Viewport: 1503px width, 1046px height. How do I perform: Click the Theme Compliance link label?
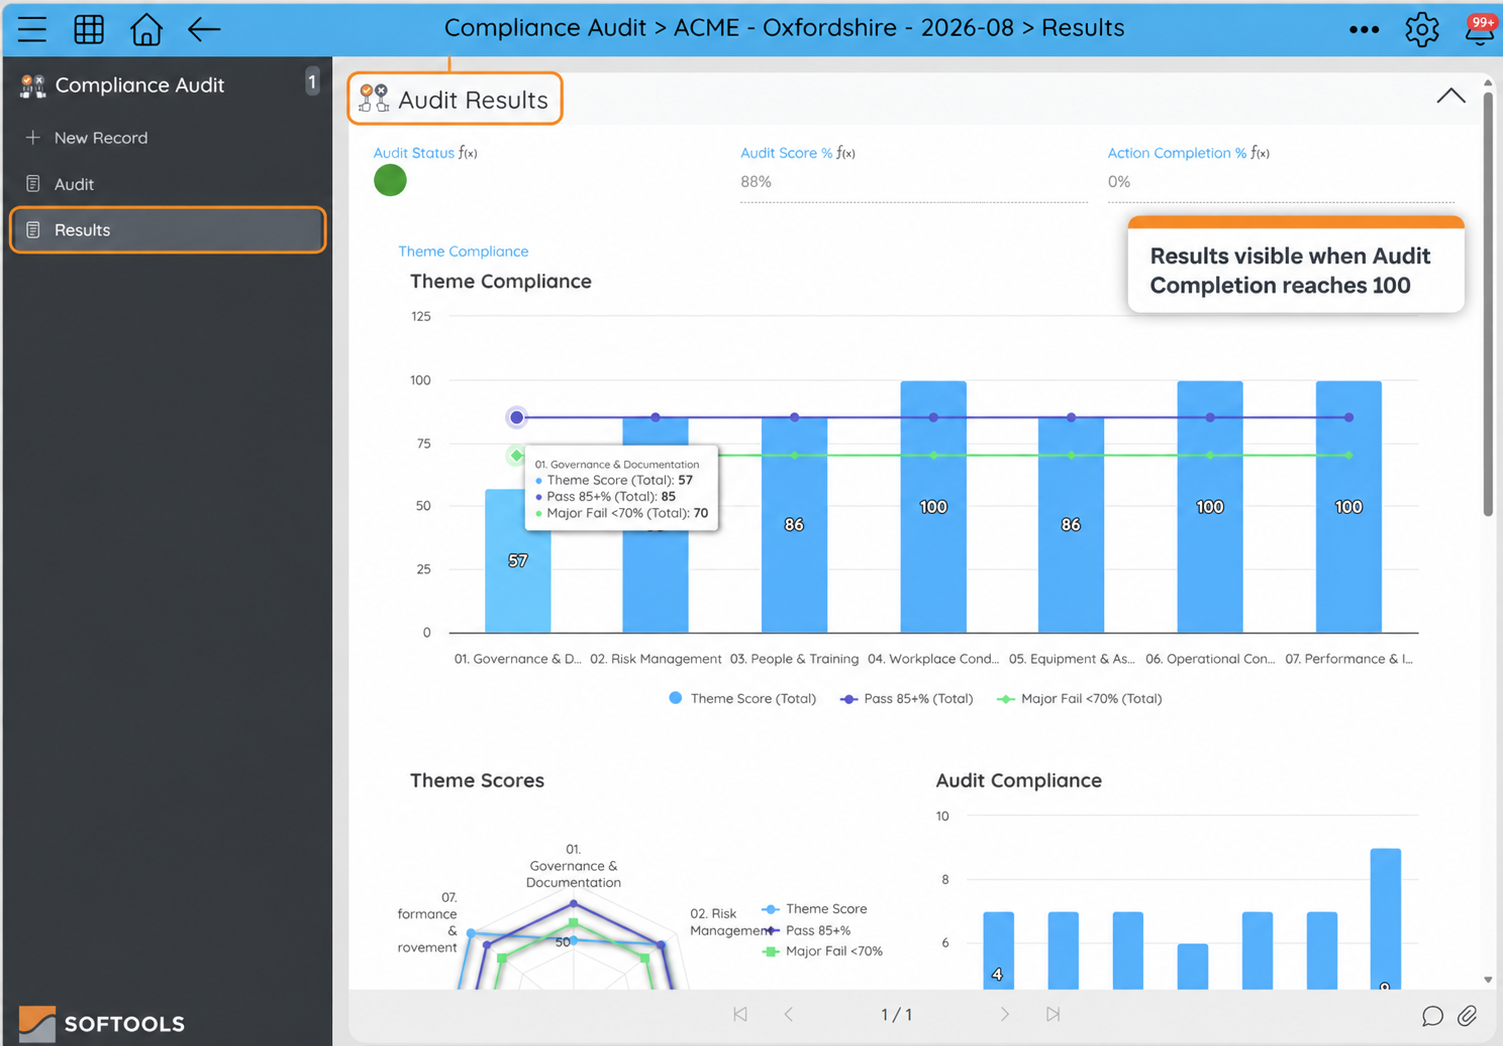point(463,251)
